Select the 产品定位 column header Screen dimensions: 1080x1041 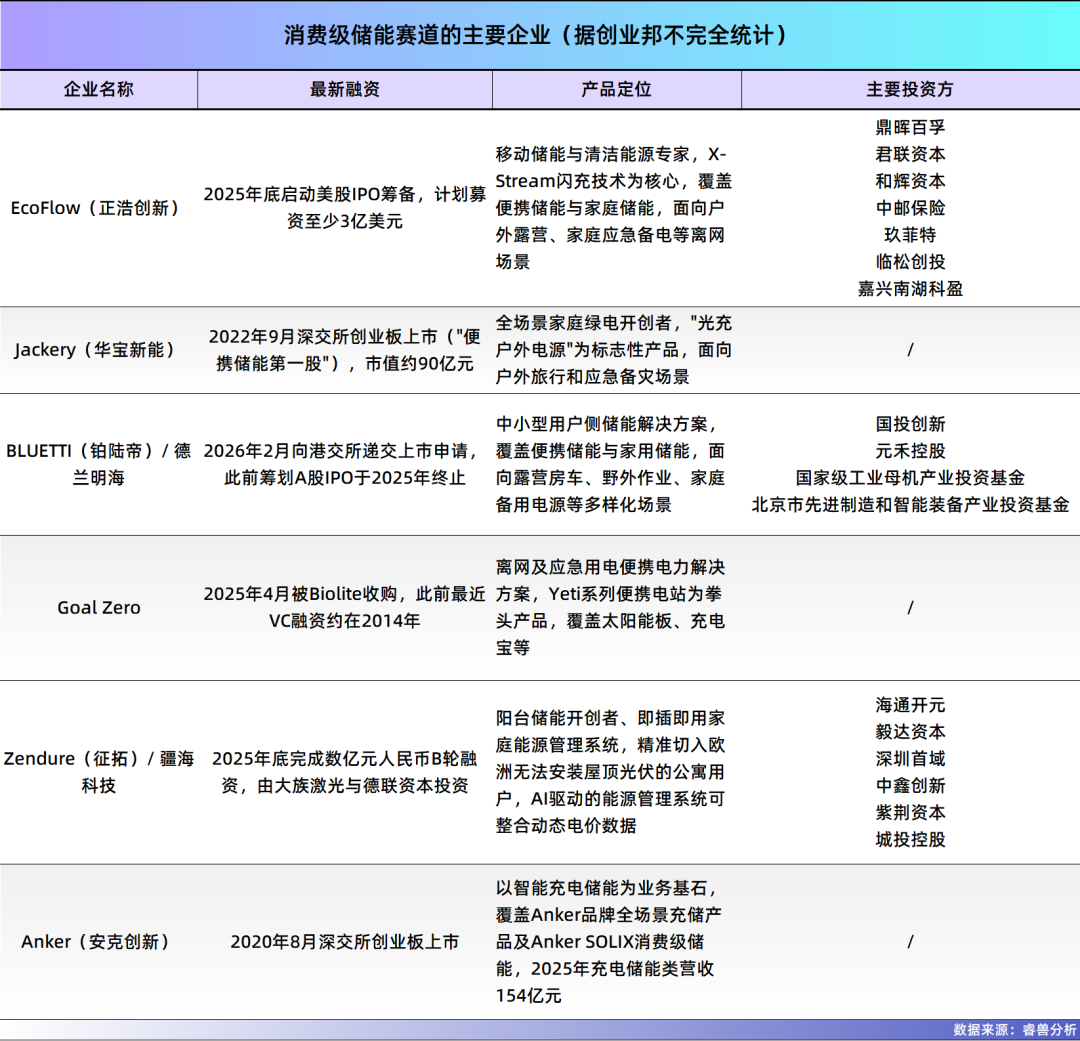tap(616, 90)
